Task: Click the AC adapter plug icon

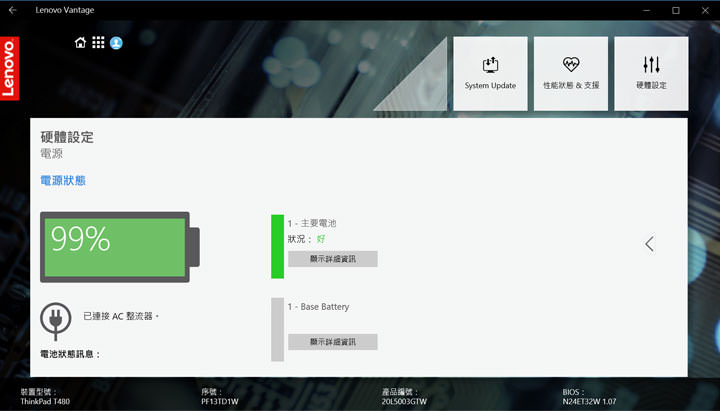Action: (x=55, y=318)
